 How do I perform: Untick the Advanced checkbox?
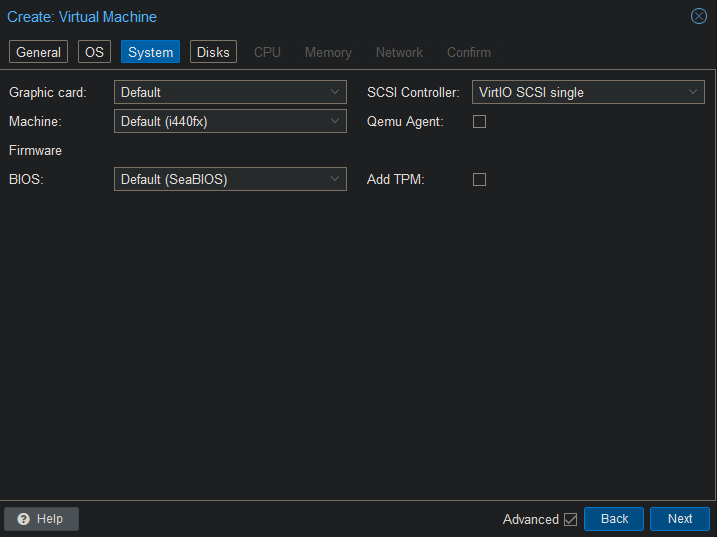click(x=570, y=519)
